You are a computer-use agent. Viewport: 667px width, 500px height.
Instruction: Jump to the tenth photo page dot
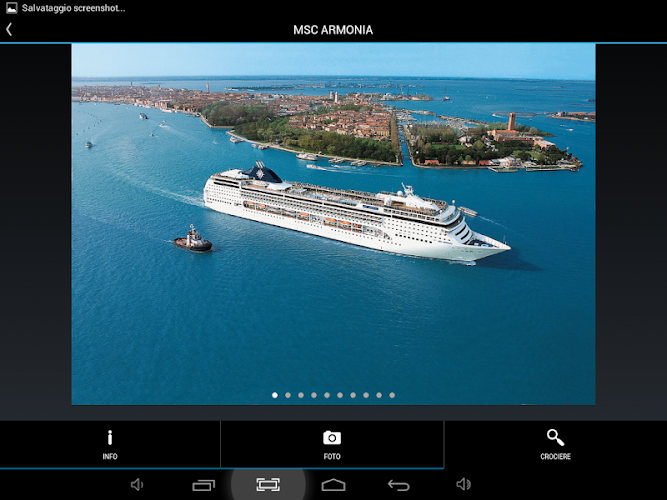pyautogui.click(x=392, y=395)
